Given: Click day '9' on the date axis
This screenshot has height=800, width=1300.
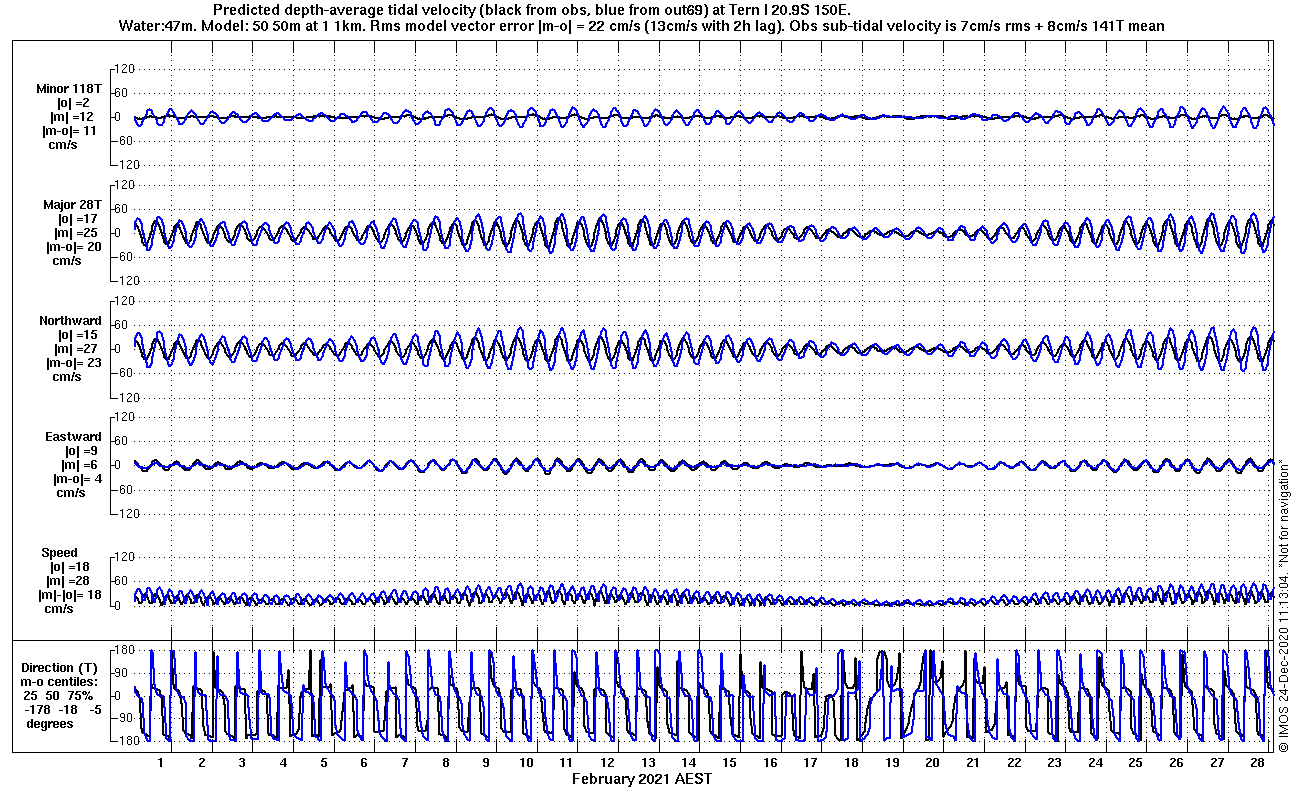Looking at the screenshot, I should pos(486,763).
